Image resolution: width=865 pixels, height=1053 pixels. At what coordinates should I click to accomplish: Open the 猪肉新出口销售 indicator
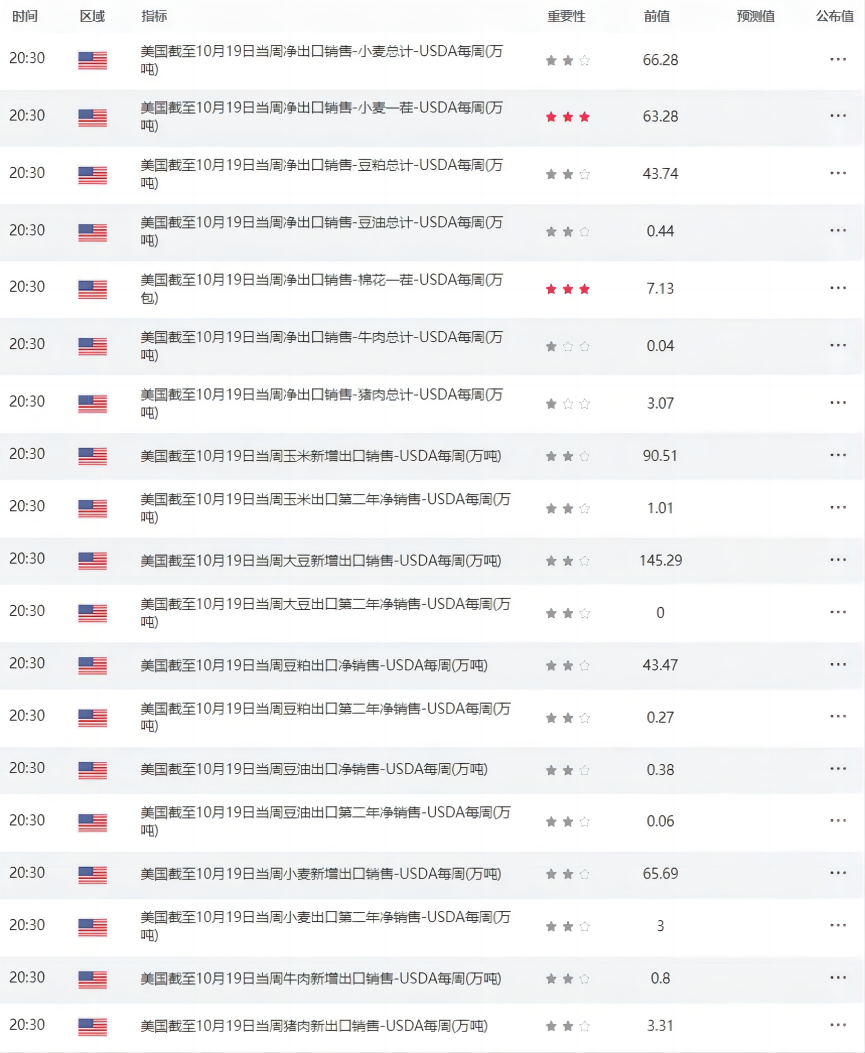[x=314, y=1026]
